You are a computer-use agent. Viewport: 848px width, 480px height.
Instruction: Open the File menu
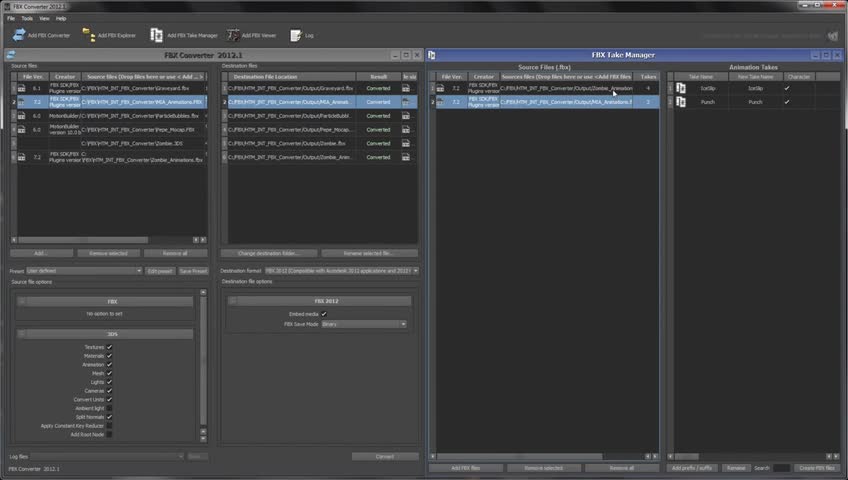click(11, 18)
